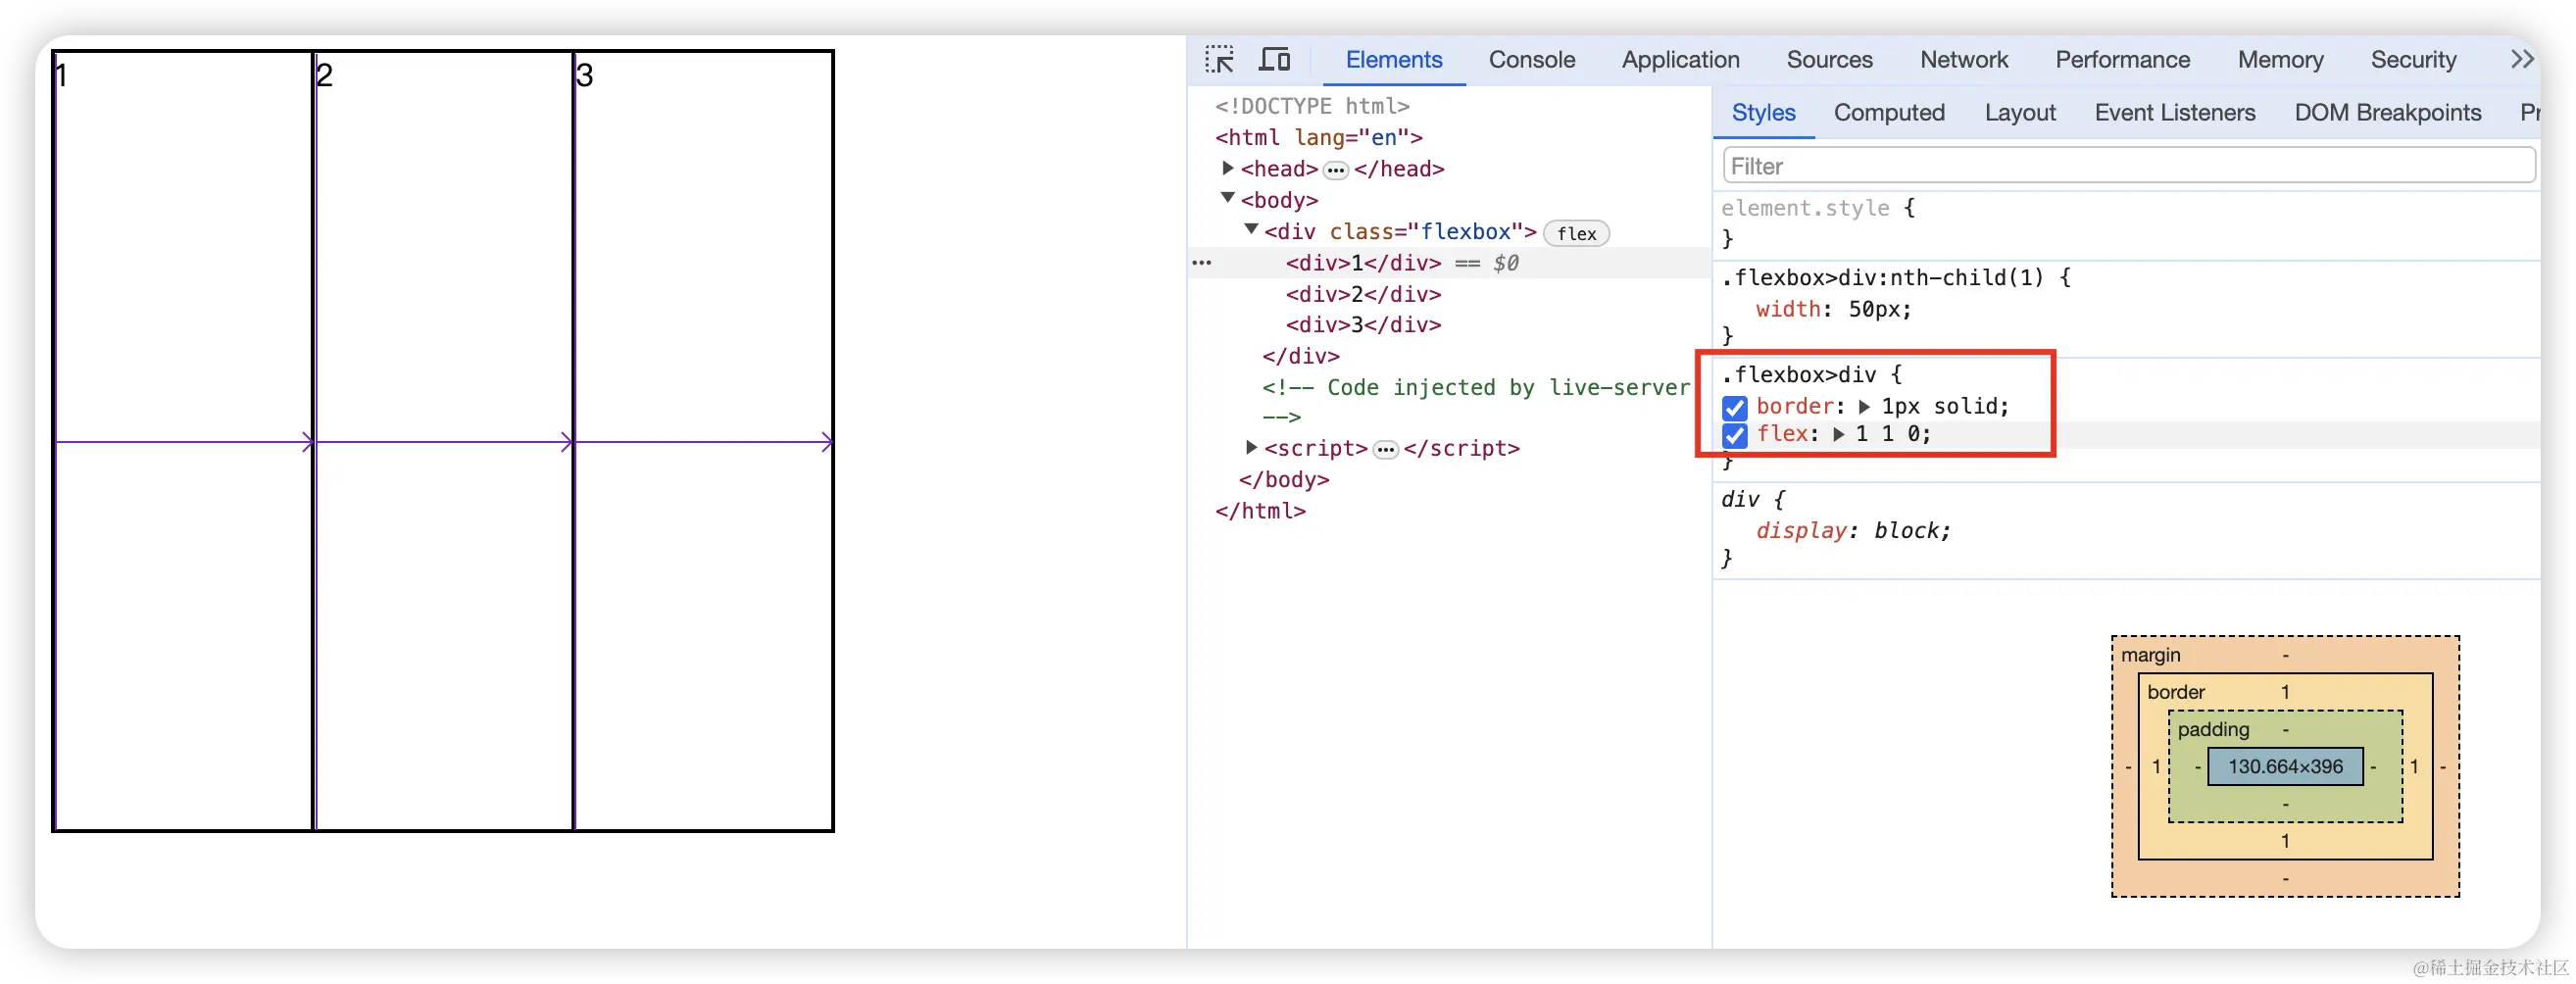
Task: Select the html lang en node
Action: 1318,137
